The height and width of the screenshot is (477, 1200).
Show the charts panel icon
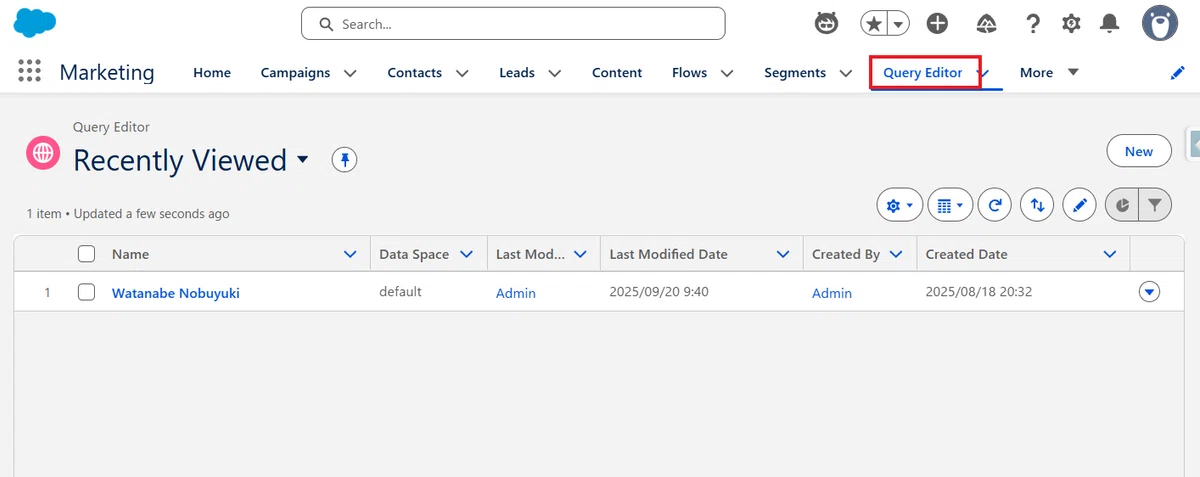pyautogui.click(x=1122, y=205)
